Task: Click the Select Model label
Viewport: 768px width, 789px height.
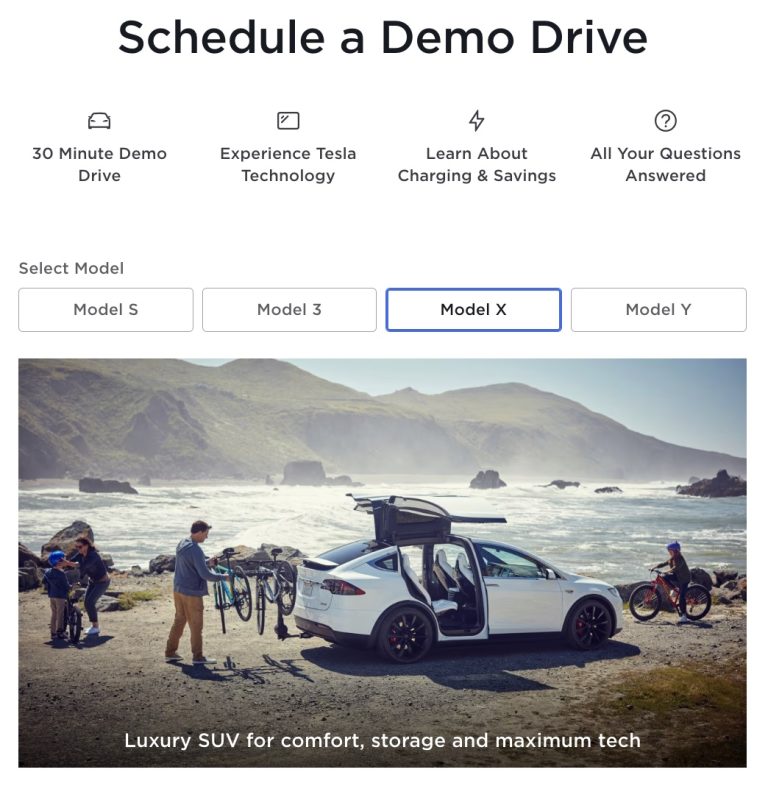Action: [x=71, y=268]
